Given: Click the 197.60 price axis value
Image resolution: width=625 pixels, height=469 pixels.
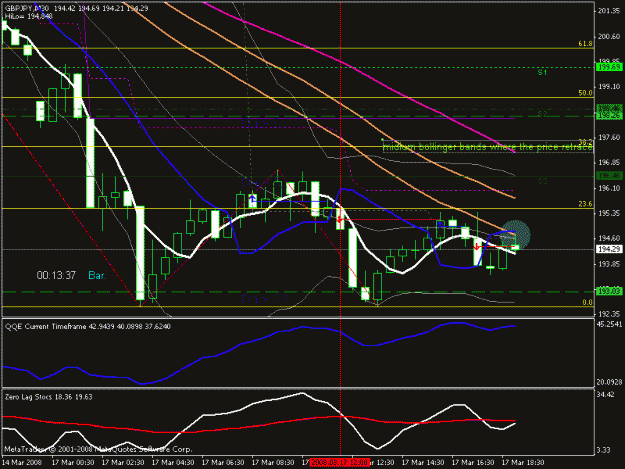Looking at the screenshot, I should coord(608,137).
